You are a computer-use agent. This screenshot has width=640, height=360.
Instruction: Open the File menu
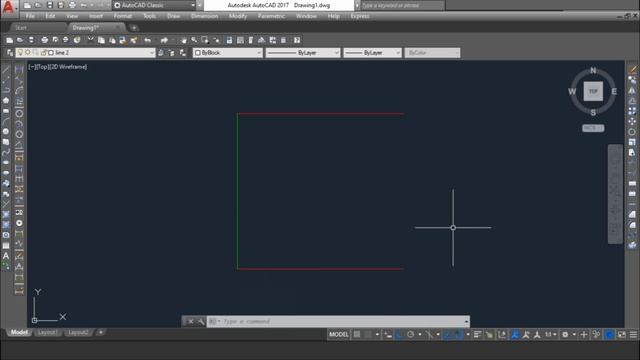30,16
